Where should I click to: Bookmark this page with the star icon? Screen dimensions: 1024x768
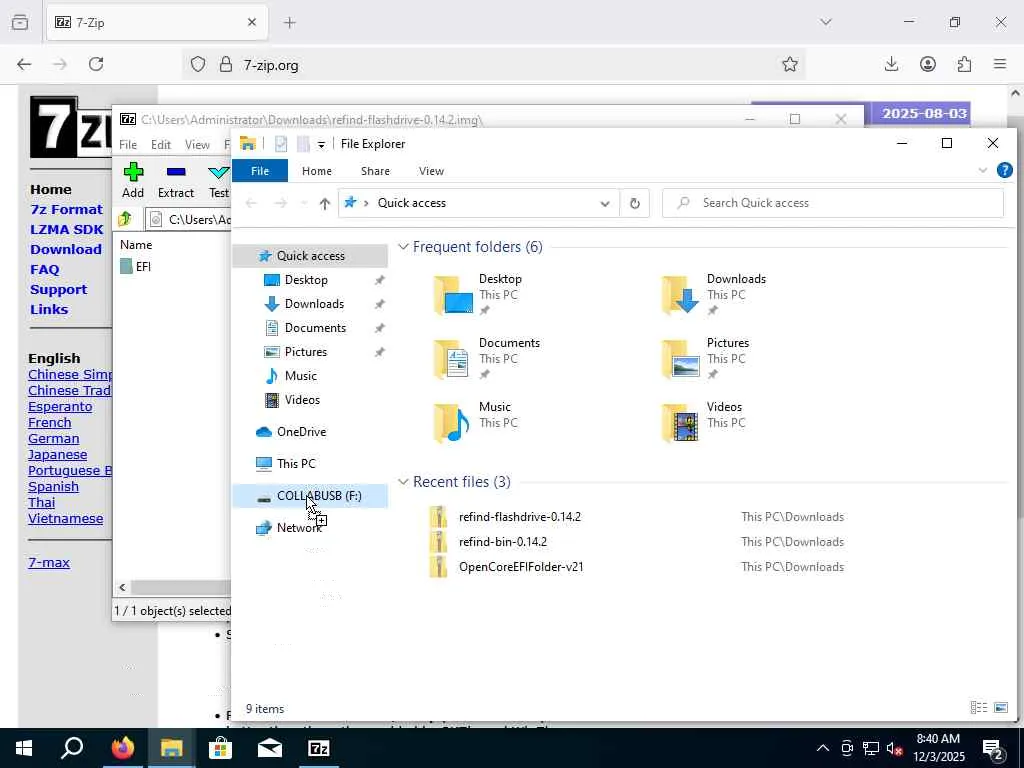790,64
